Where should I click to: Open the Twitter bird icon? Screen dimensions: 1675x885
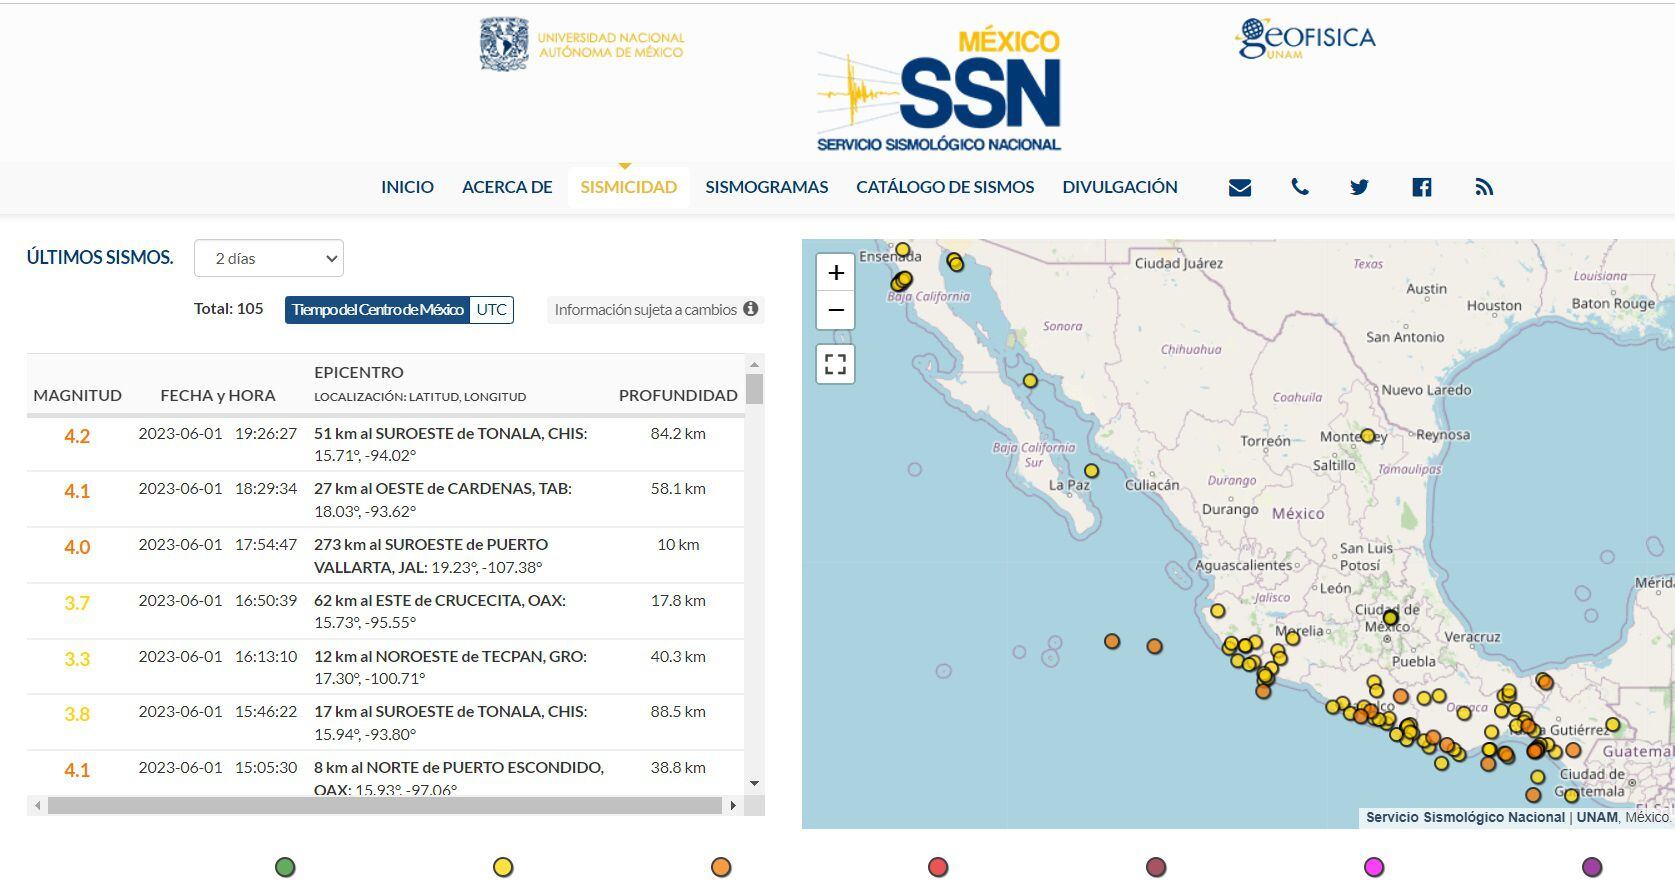pos(1359,187)
